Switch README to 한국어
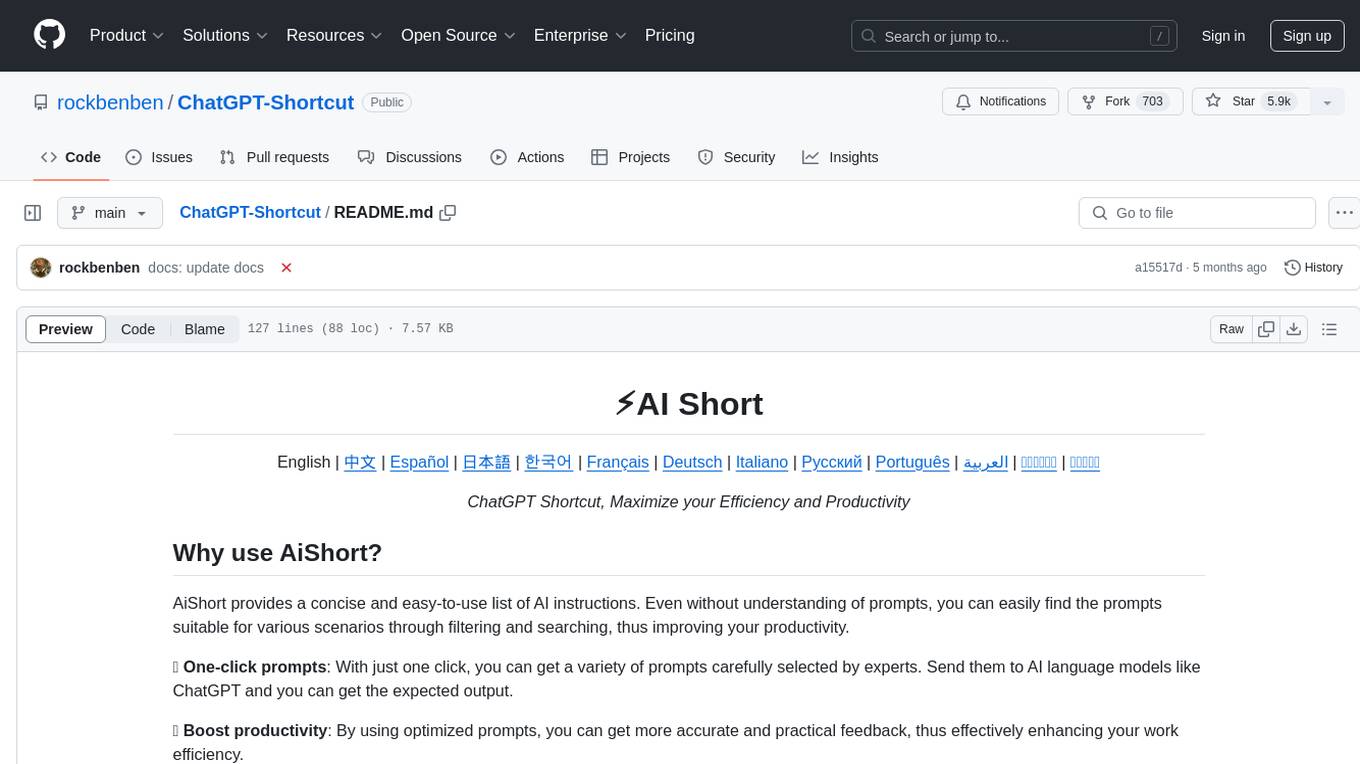The image size is (1360, 764). coord(549,462)
